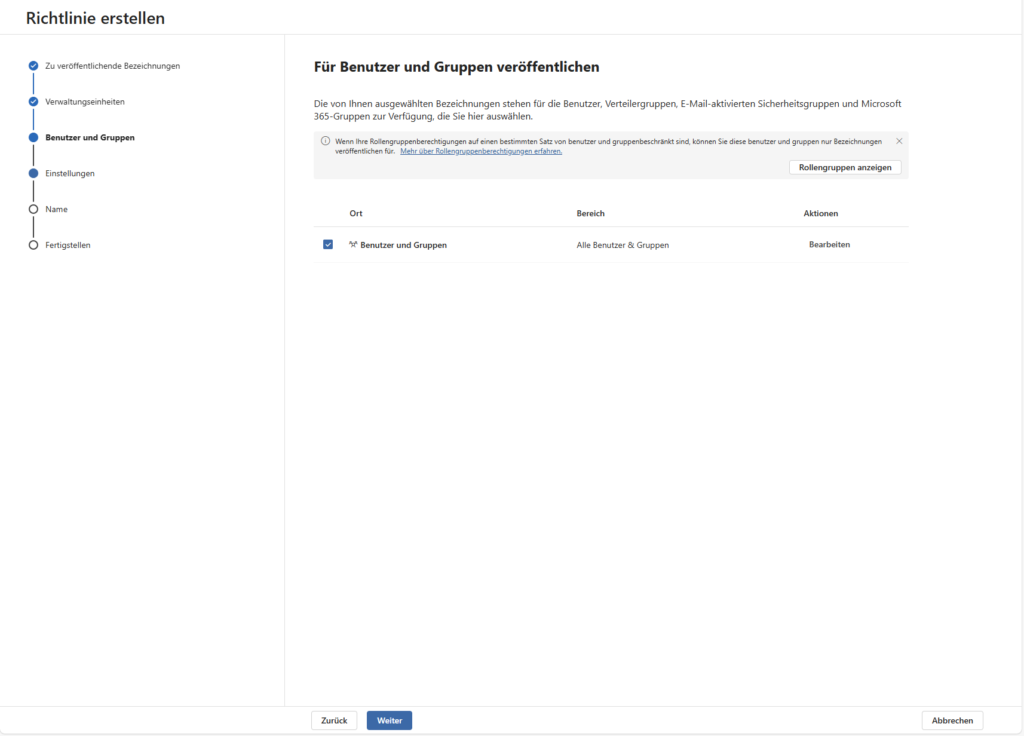Uncheck the Benutzer und Gruppen row checkbox
Viewport: 1024px width, 736px height.
(327, 244)
